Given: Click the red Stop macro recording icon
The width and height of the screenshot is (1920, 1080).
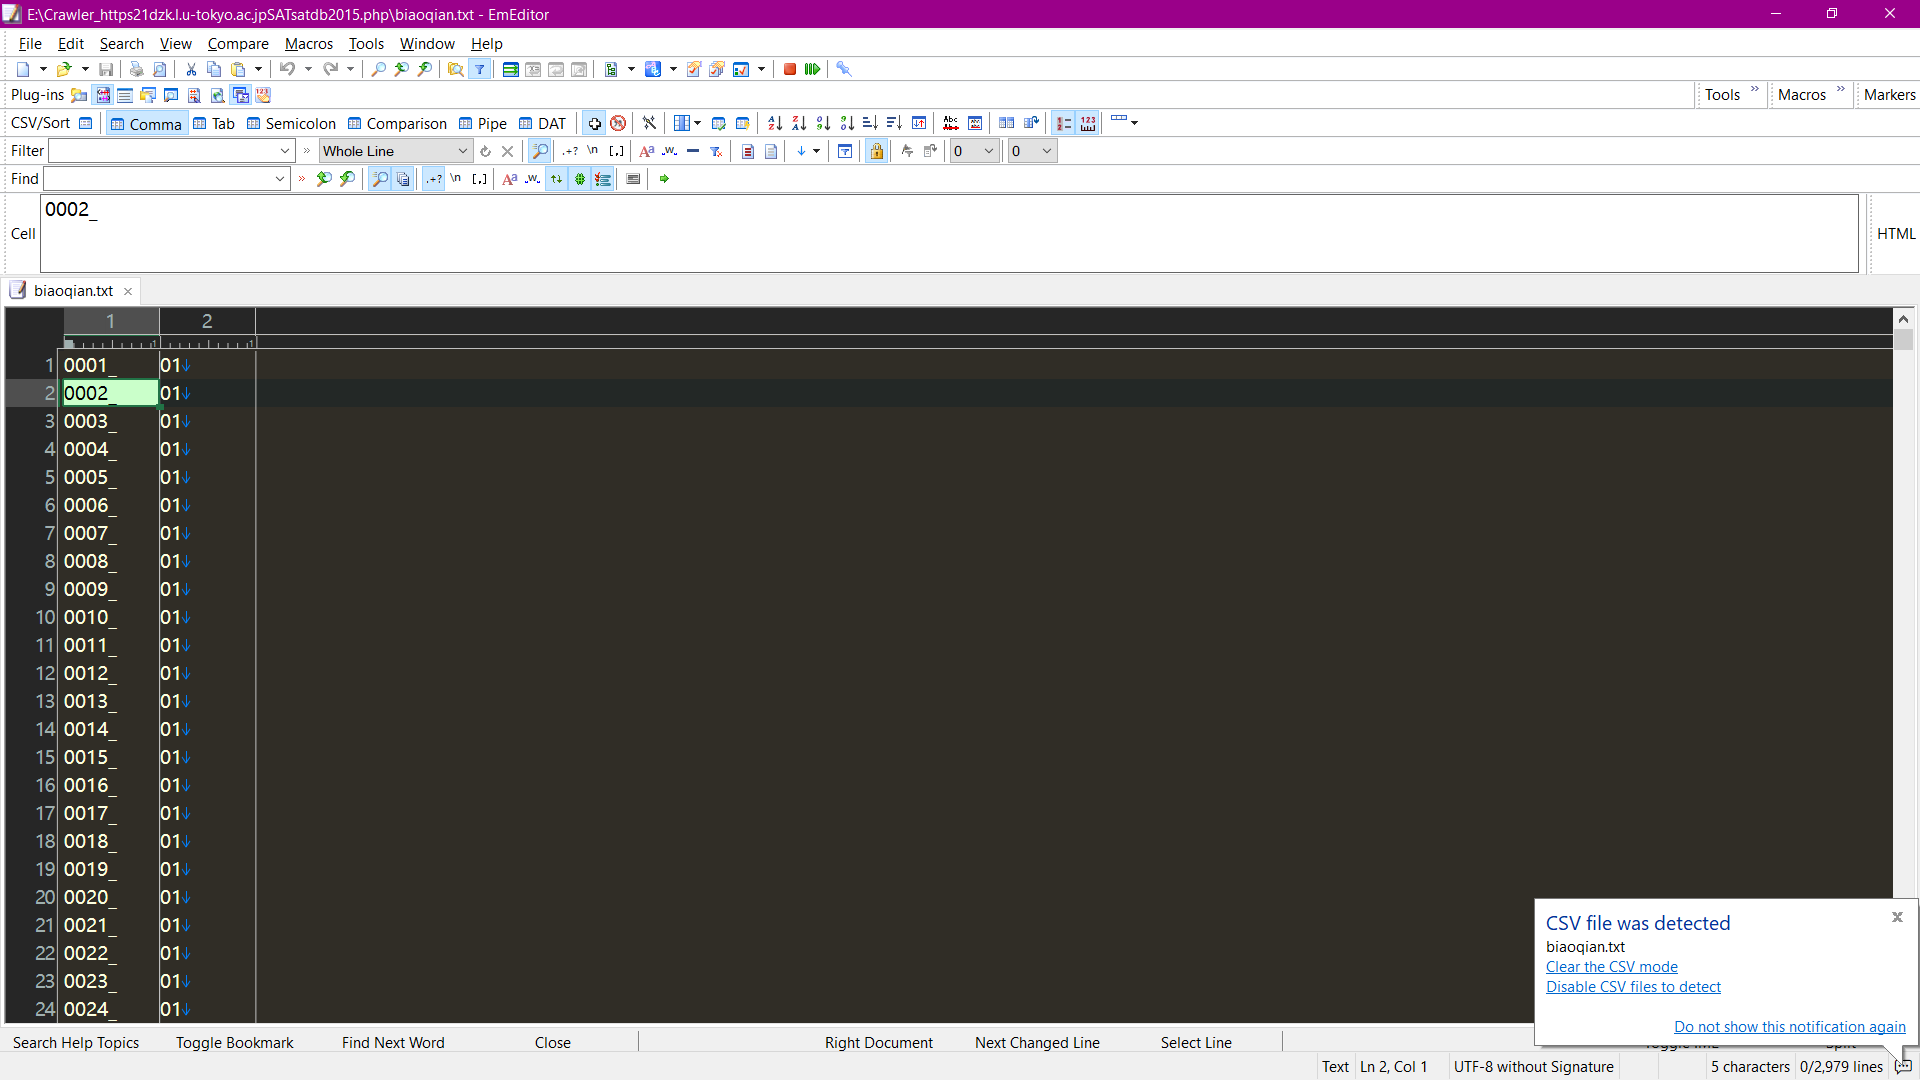Looking at the screenshot, I should click(790, 69).
